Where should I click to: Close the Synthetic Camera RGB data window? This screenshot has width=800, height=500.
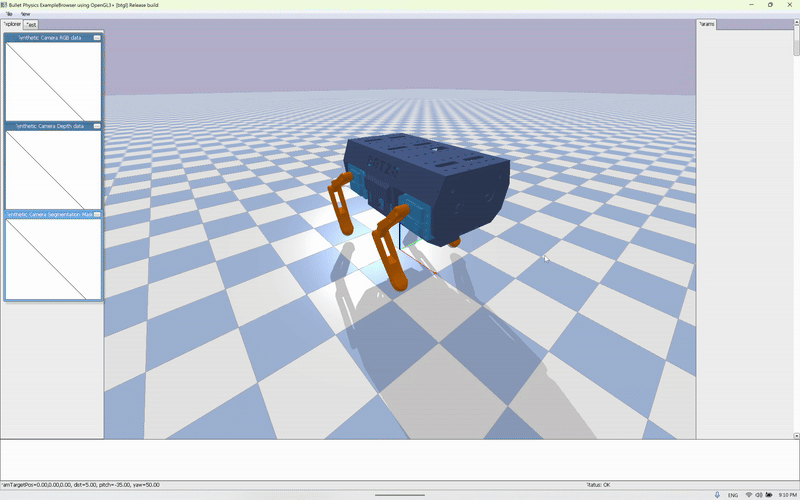(x=97, y=38)
